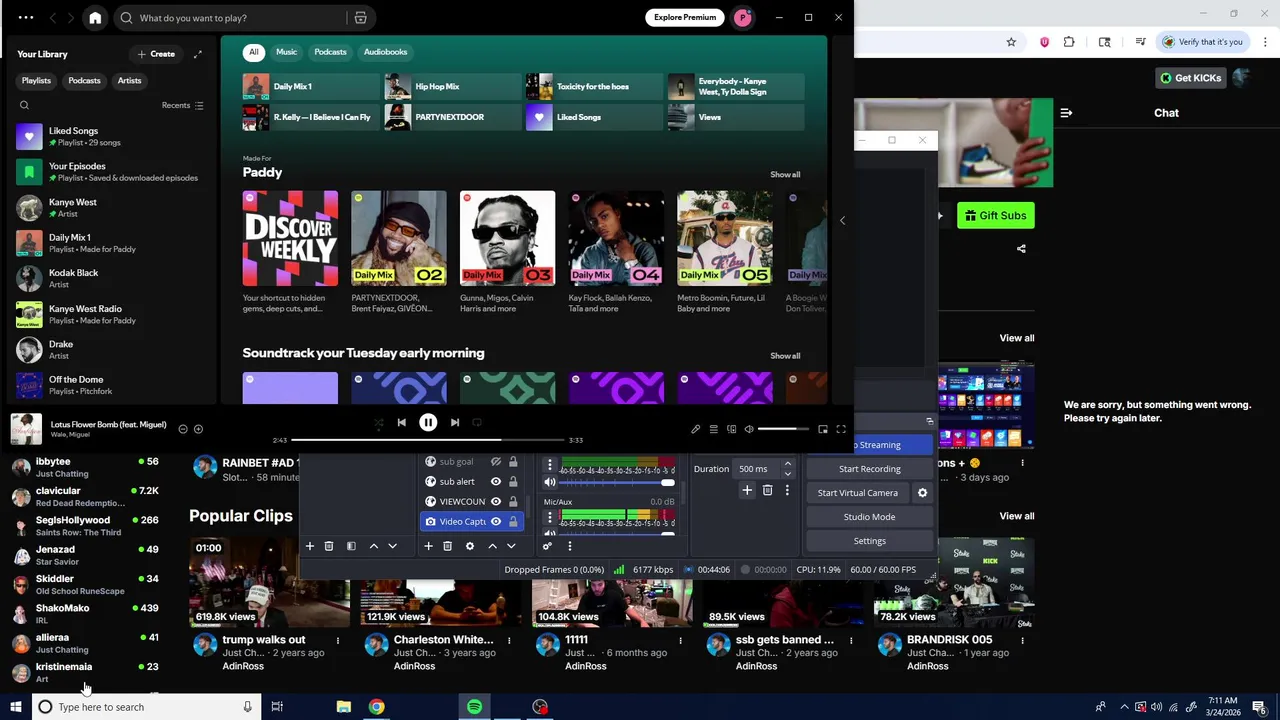Toggle lock on sub alert source

(x=513, y=481)
